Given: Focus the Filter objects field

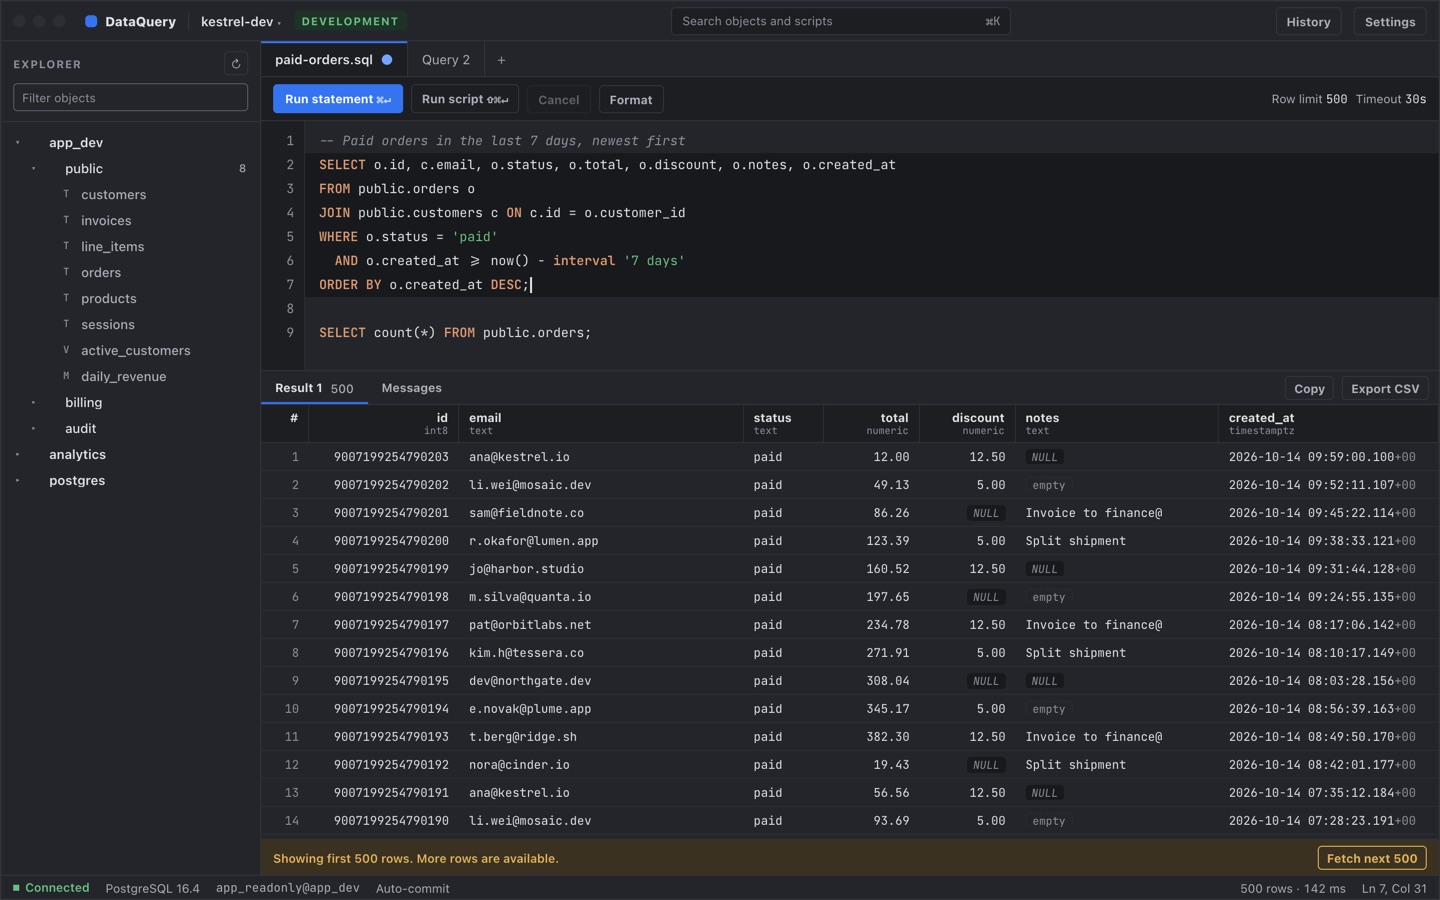Looking at the screenshot, I should point(130,97).
